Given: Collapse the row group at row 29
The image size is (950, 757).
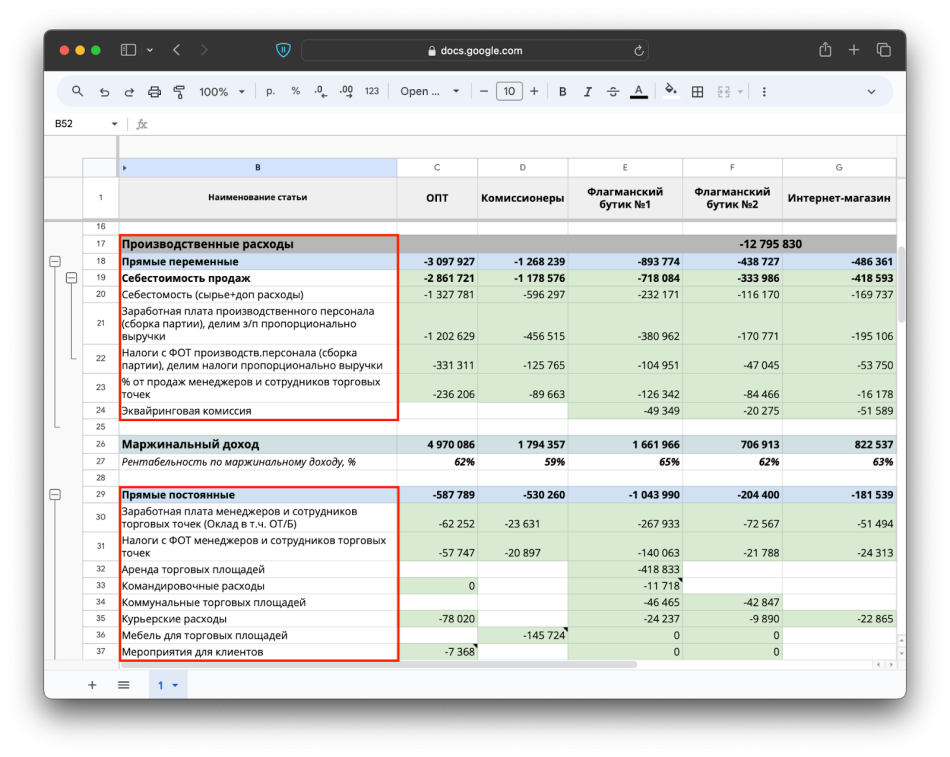Looking at the screenshot, I should point(55,494).
